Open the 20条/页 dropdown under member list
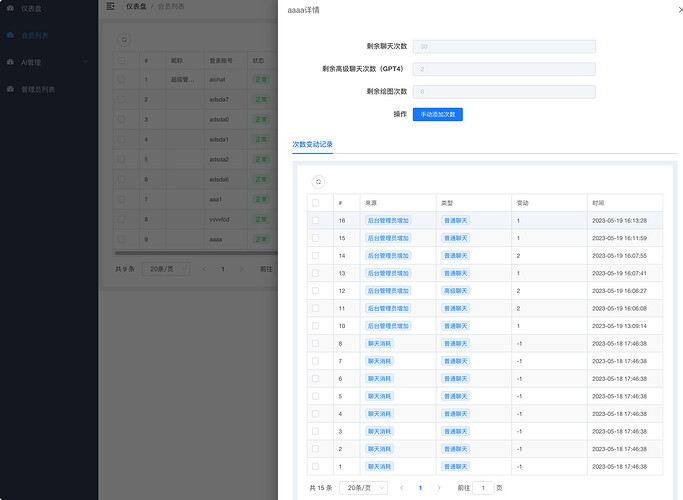The width and height of the screenshot is (683, 500). pyautogui.click(x=166, y=269)
